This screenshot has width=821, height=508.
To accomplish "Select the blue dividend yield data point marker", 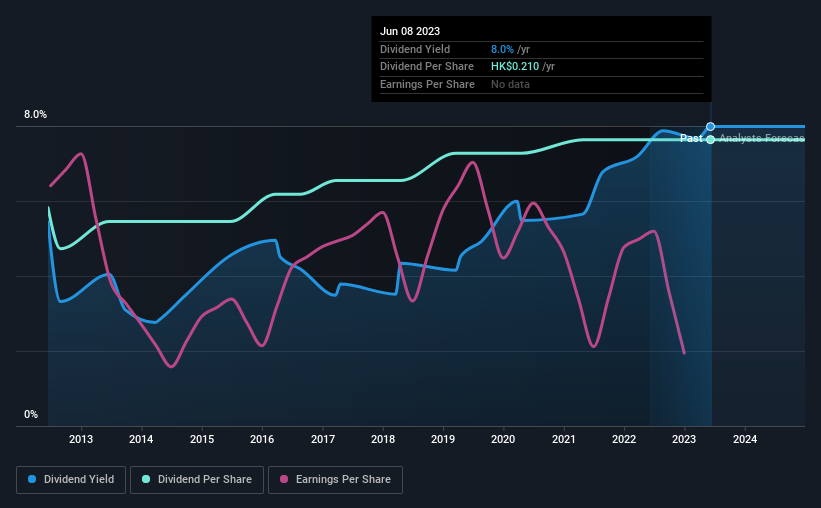I will tap(711, 127).
